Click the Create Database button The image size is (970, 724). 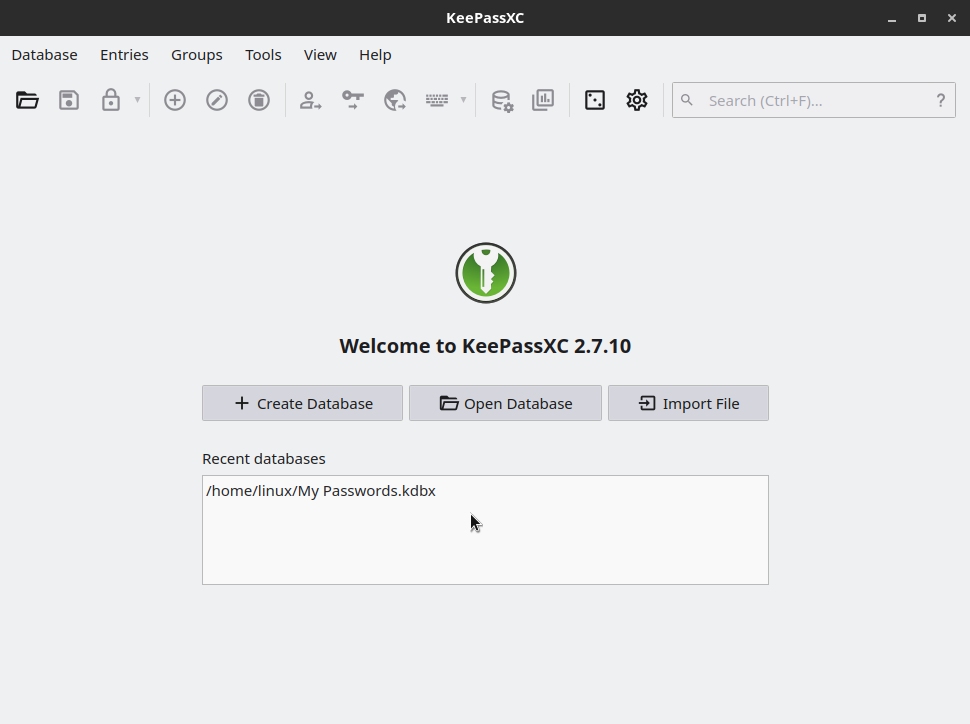pos(303,403)
